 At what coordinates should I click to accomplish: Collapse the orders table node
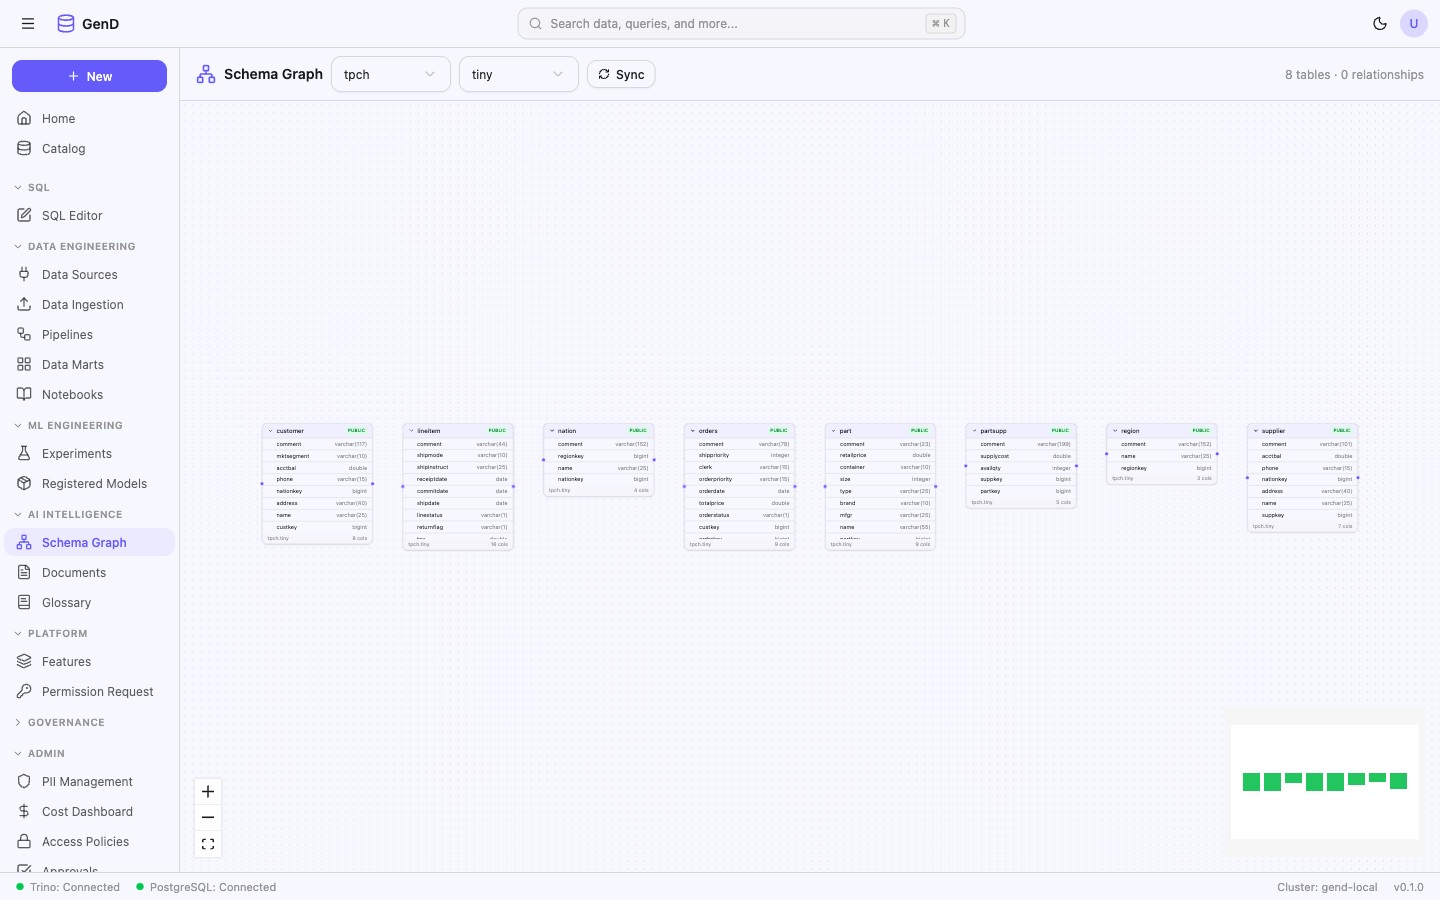(692, 431)
